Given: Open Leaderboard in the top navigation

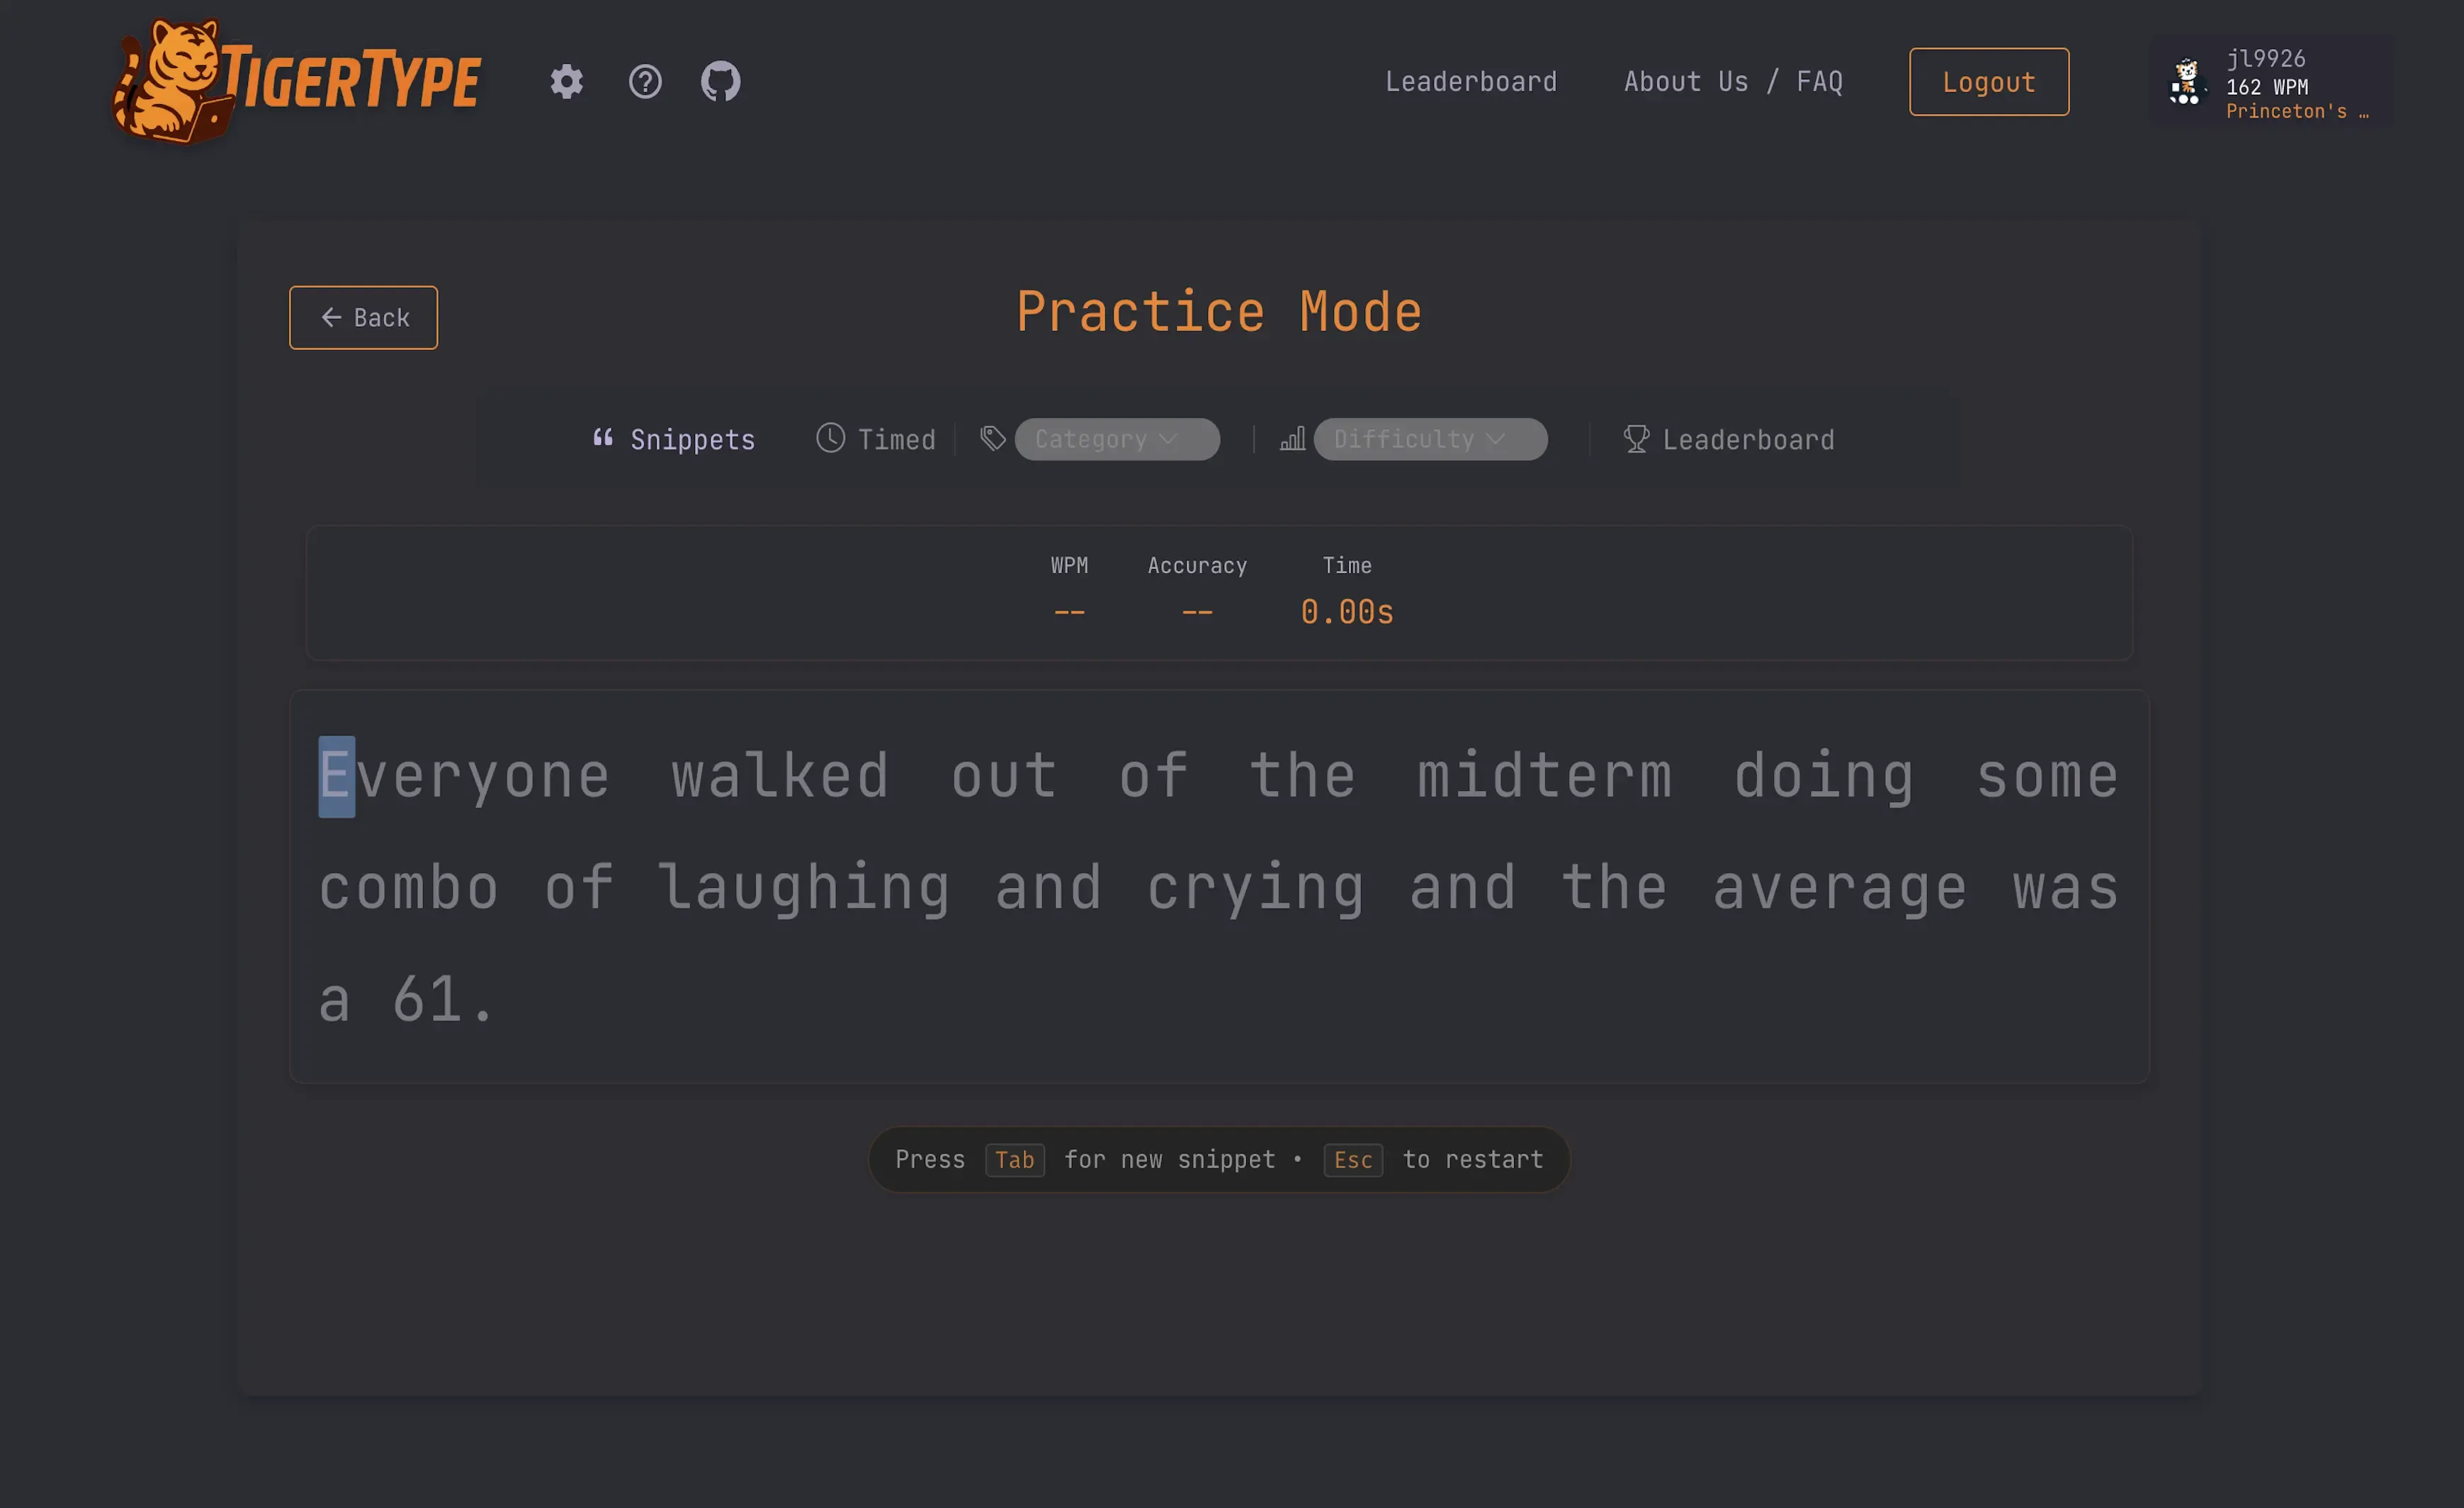Looking at the screenshot, I should click(1470, 82).
